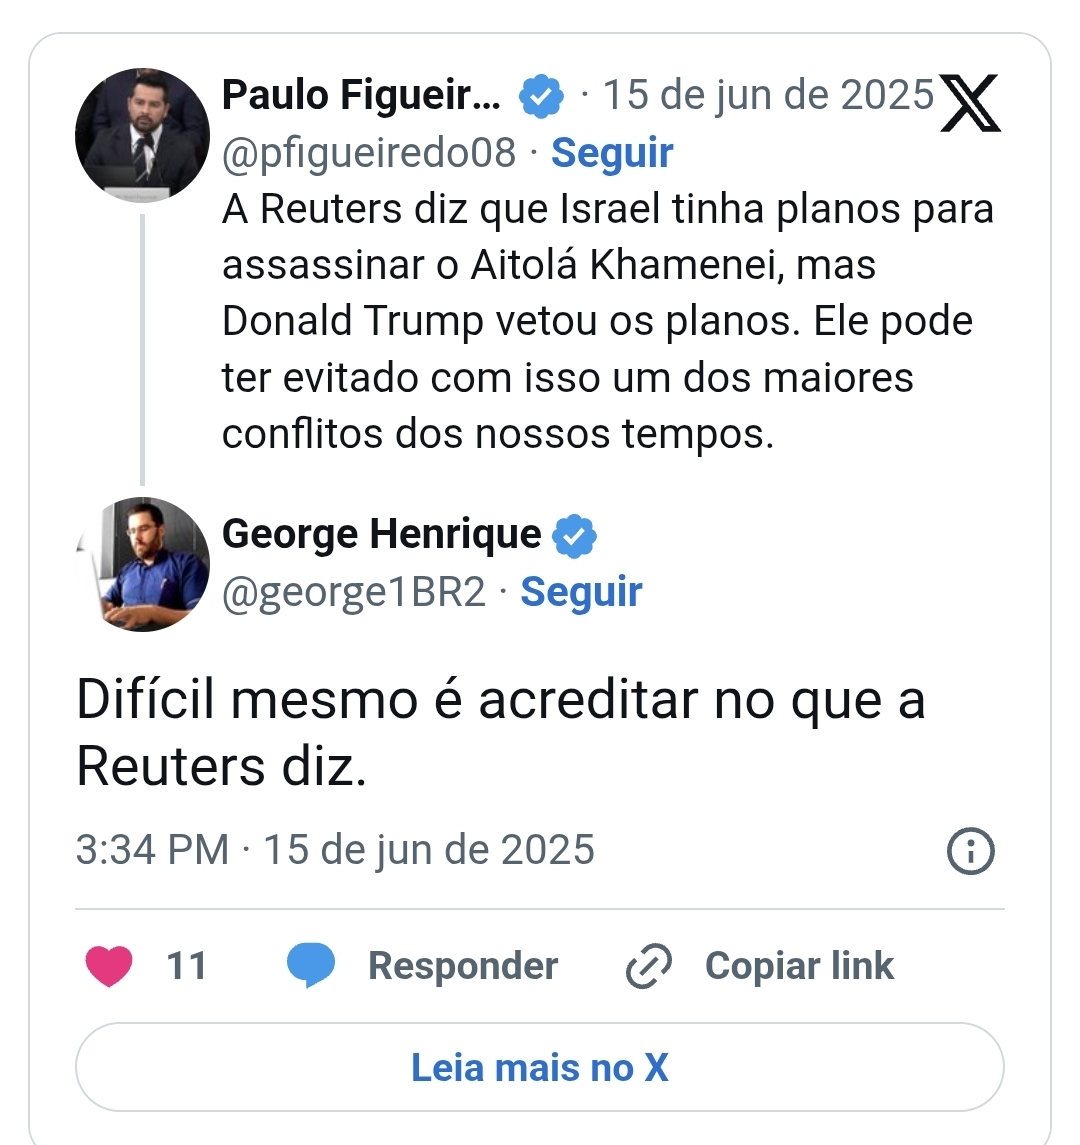Click Paulo Figueiredo's verified badge

click(541, 96)
